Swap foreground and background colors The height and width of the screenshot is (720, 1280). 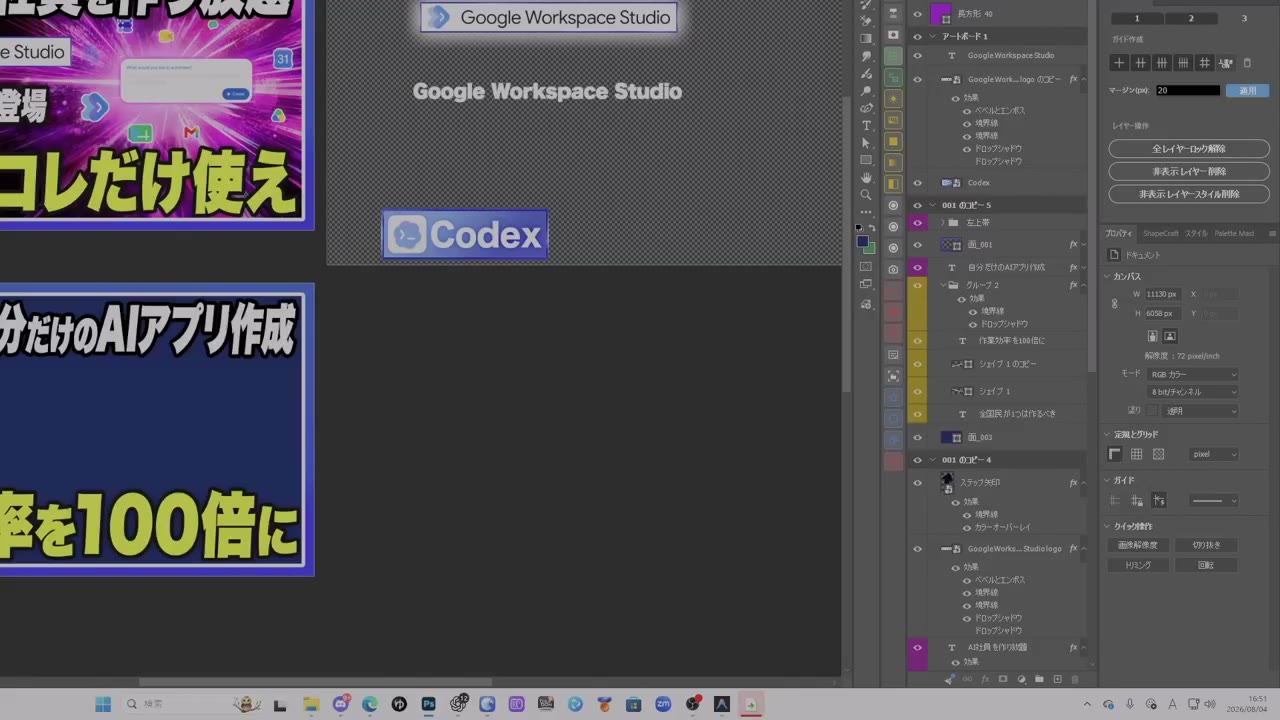click(872, 228)
